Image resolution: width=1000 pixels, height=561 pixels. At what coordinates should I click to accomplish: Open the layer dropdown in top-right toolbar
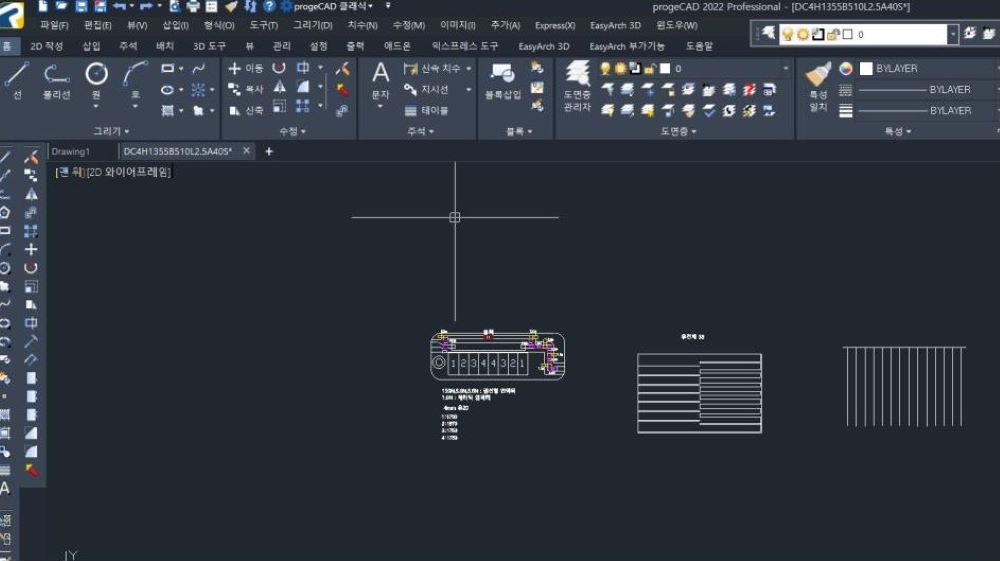pyautogui.click(x=953, y=34)
